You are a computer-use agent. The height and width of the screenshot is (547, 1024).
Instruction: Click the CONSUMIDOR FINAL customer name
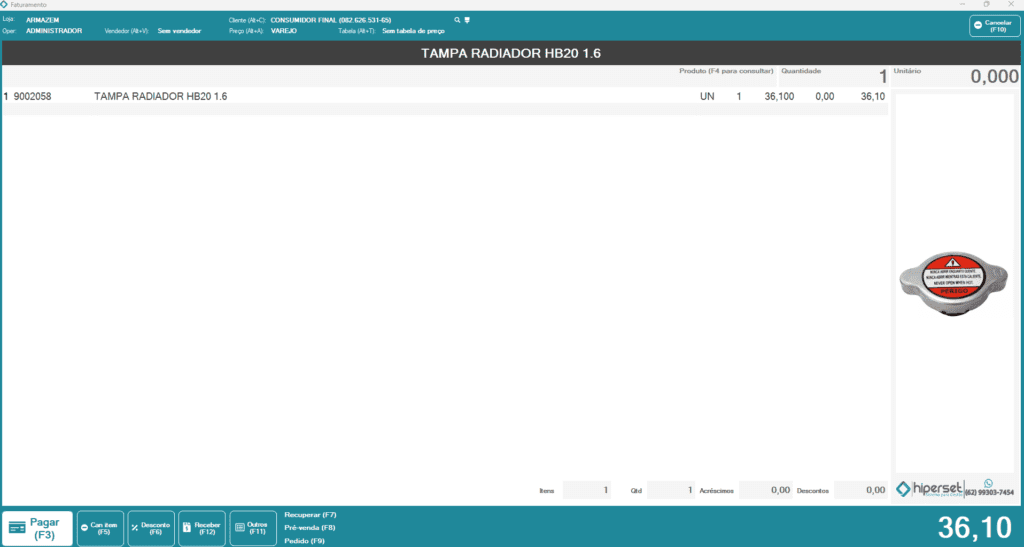(x=330, y=20)
